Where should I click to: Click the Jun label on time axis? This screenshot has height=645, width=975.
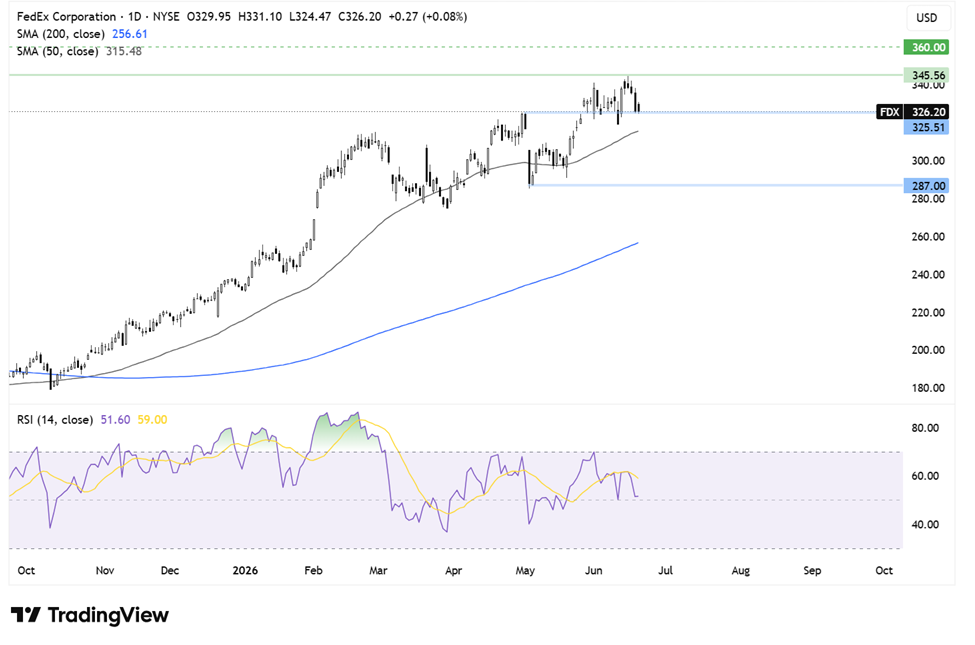(x=594, y=570)
